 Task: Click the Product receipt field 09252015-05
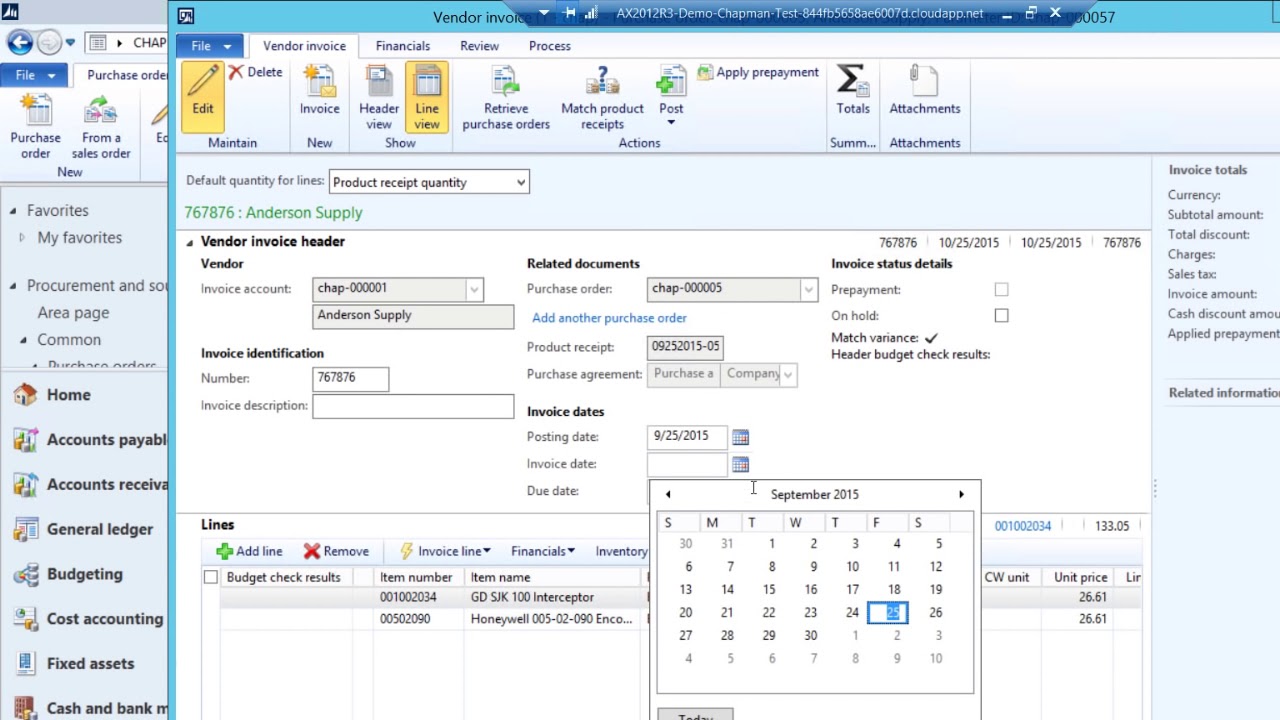[685, 347]
